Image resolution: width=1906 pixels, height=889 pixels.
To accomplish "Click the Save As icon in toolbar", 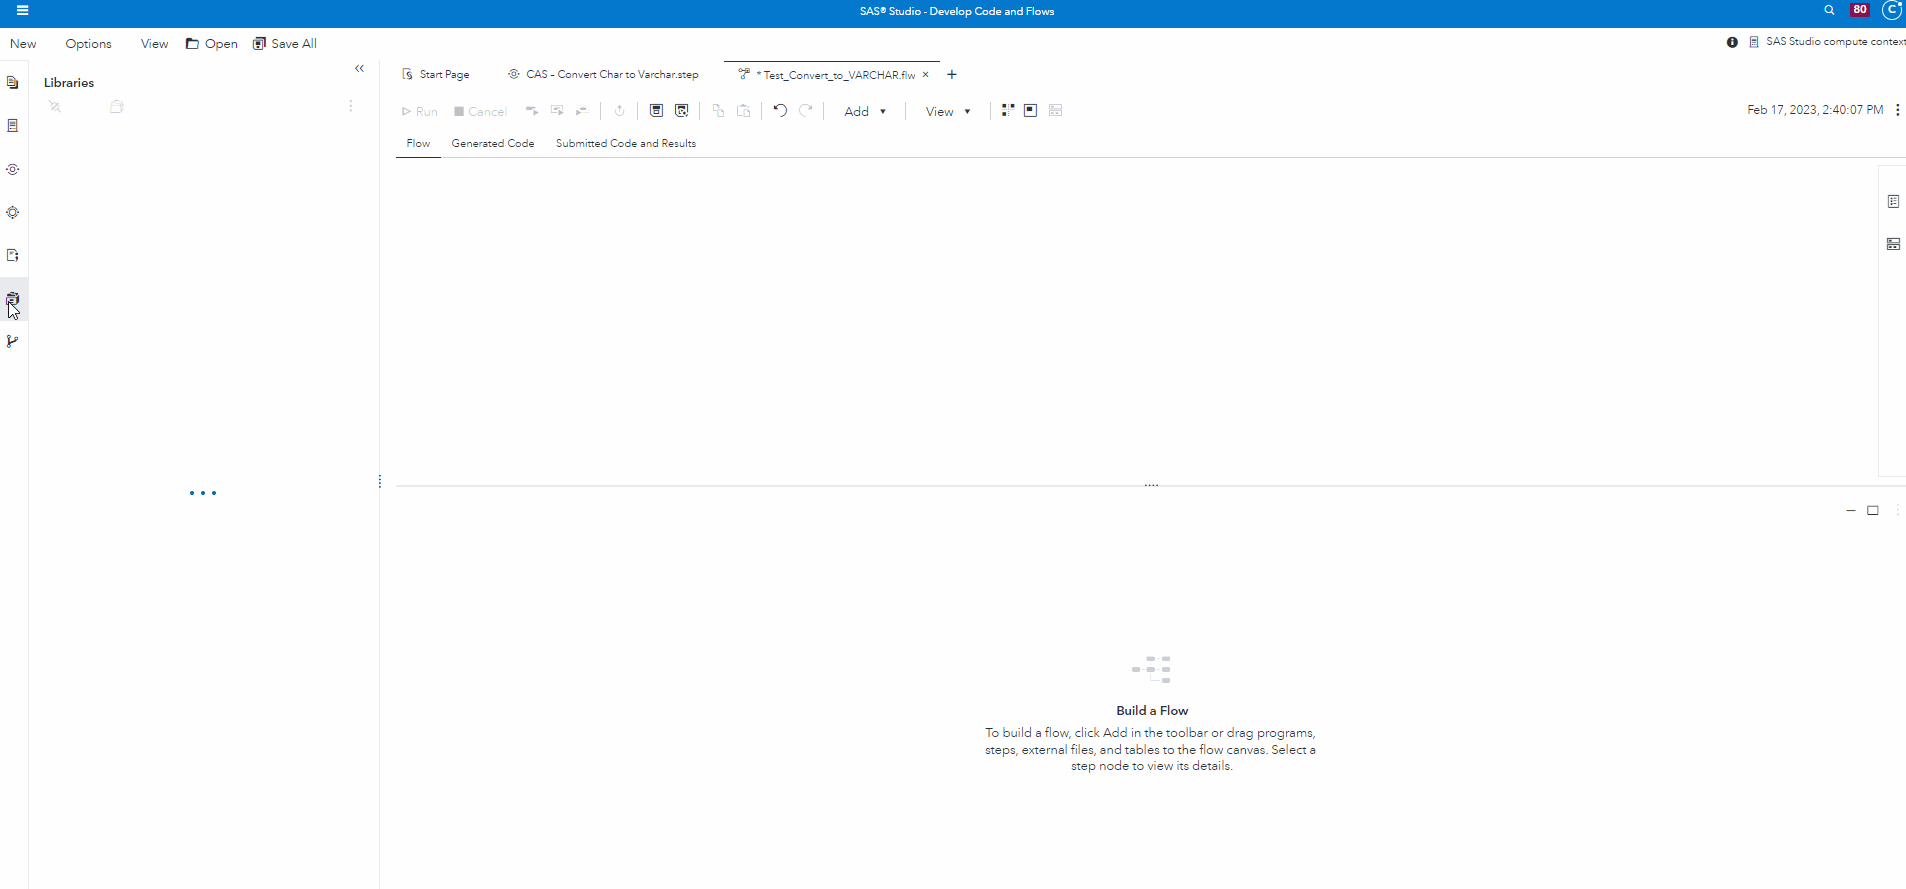I will pos(682,111).
